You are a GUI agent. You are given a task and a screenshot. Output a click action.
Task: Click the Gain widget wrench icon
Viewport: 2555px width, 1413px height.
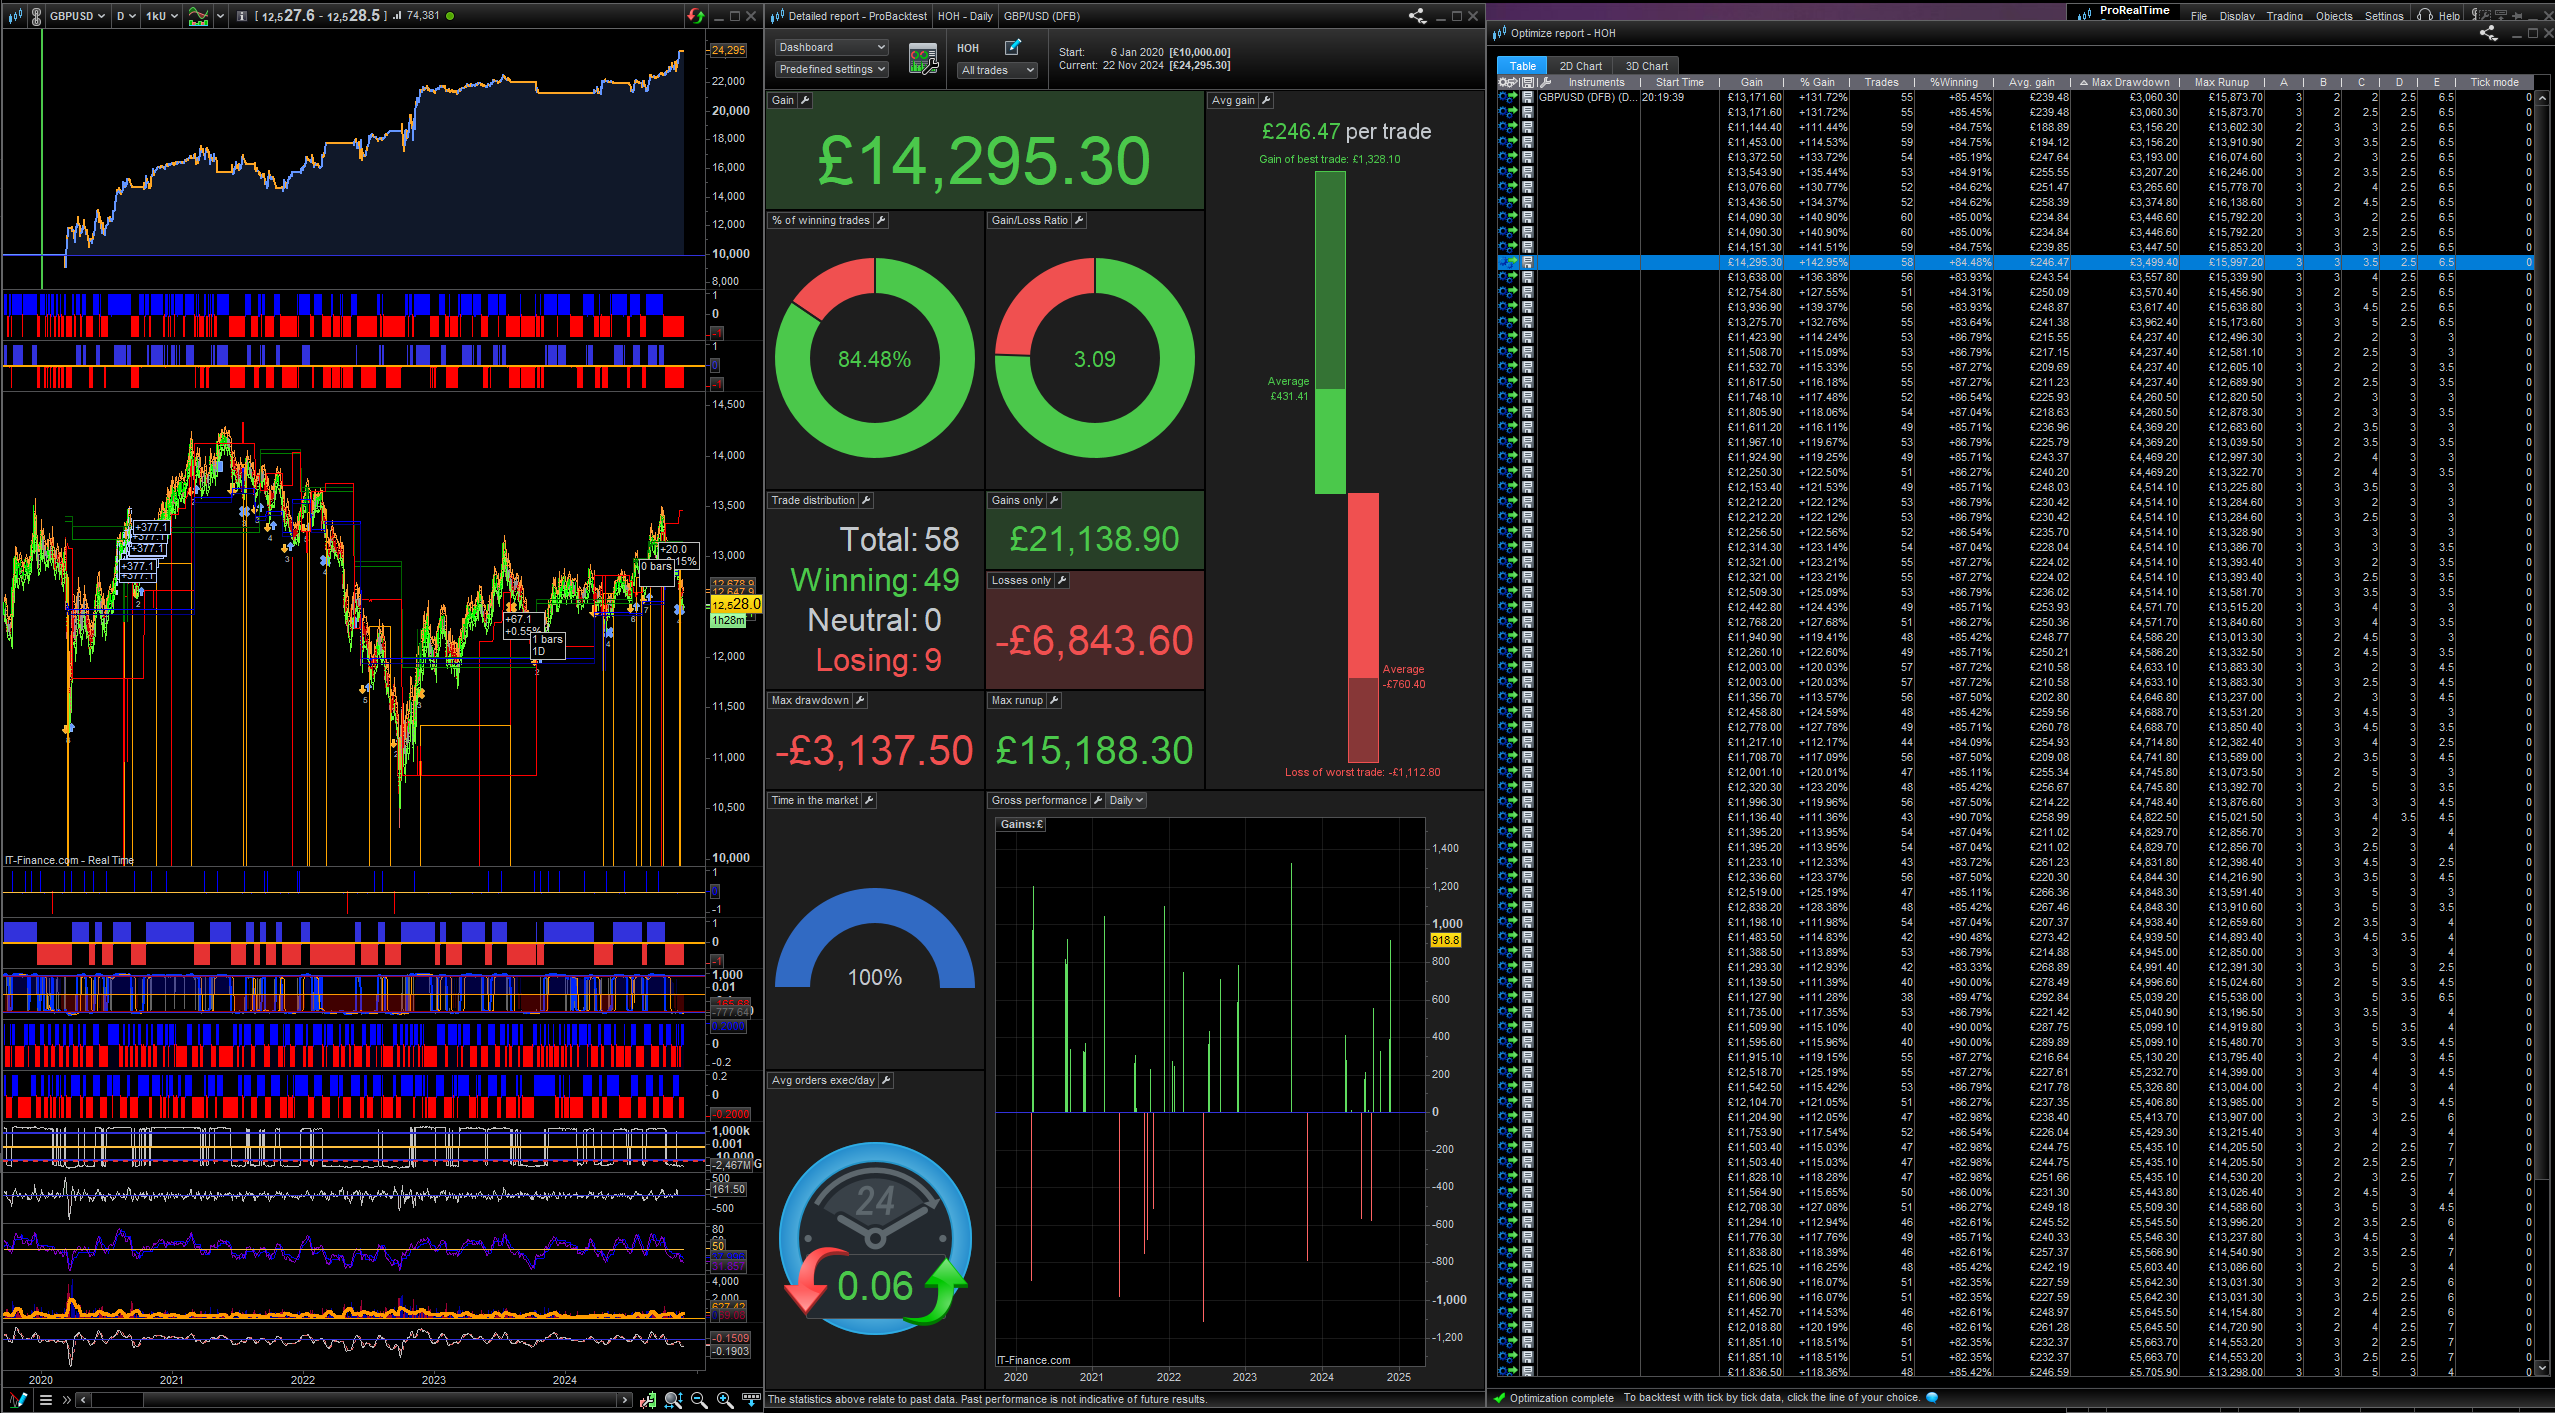805,100
